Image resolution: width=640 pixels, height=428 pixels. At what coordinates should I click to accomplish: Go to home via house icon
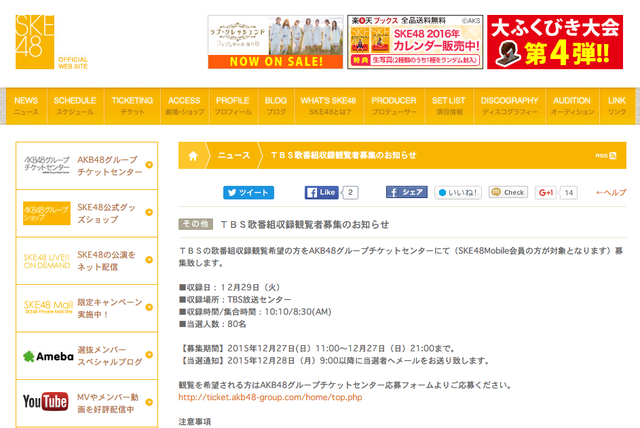click(193, 155)
